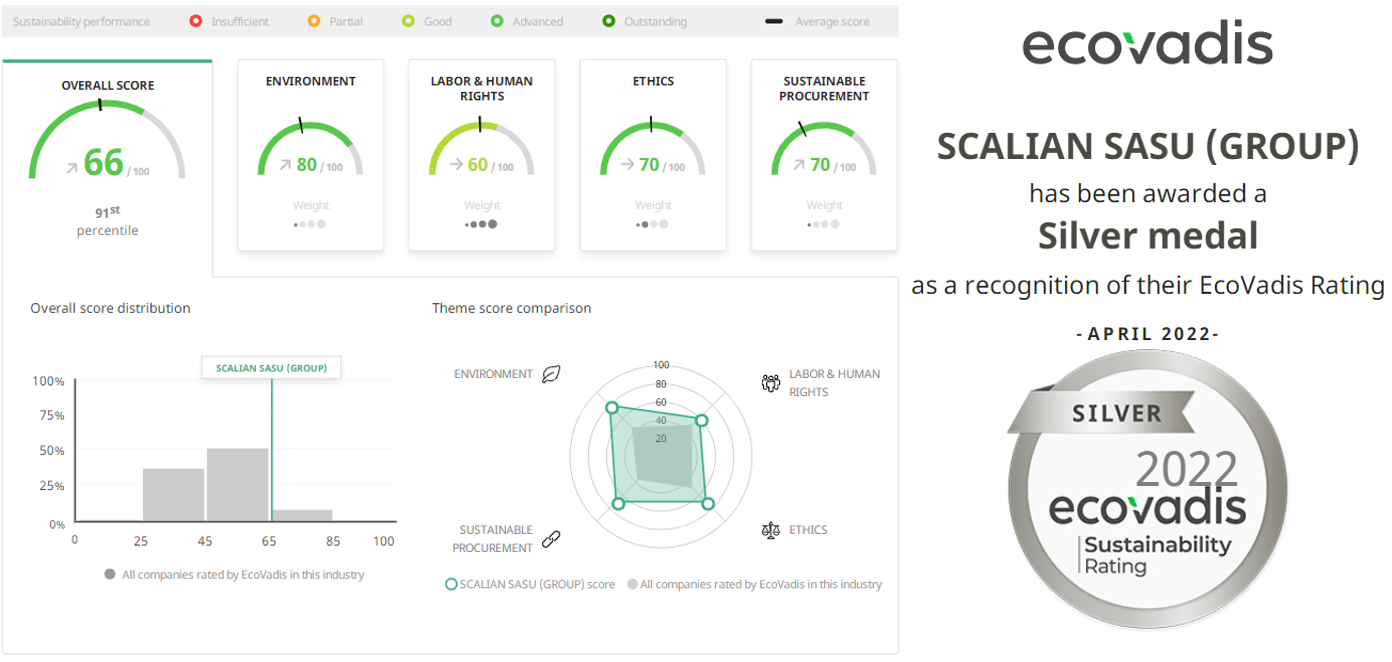Click the overall score 66 gauge value
The height and width of the screenshot is (662, 1392).
pyautogui.click(x=103, y=162)
